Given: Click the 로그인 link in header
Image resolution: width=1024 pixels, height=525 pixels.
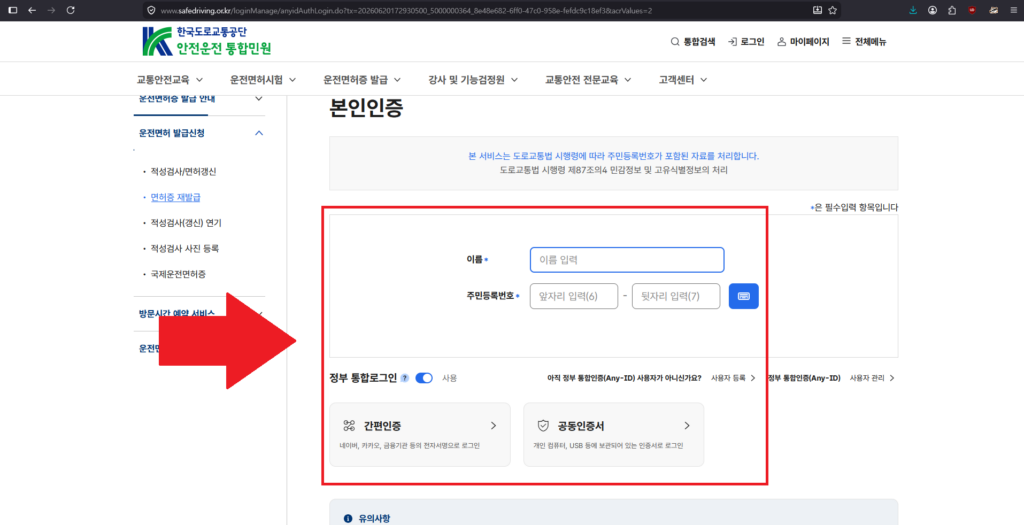Looking at the screenshot, I should (746, 42).
